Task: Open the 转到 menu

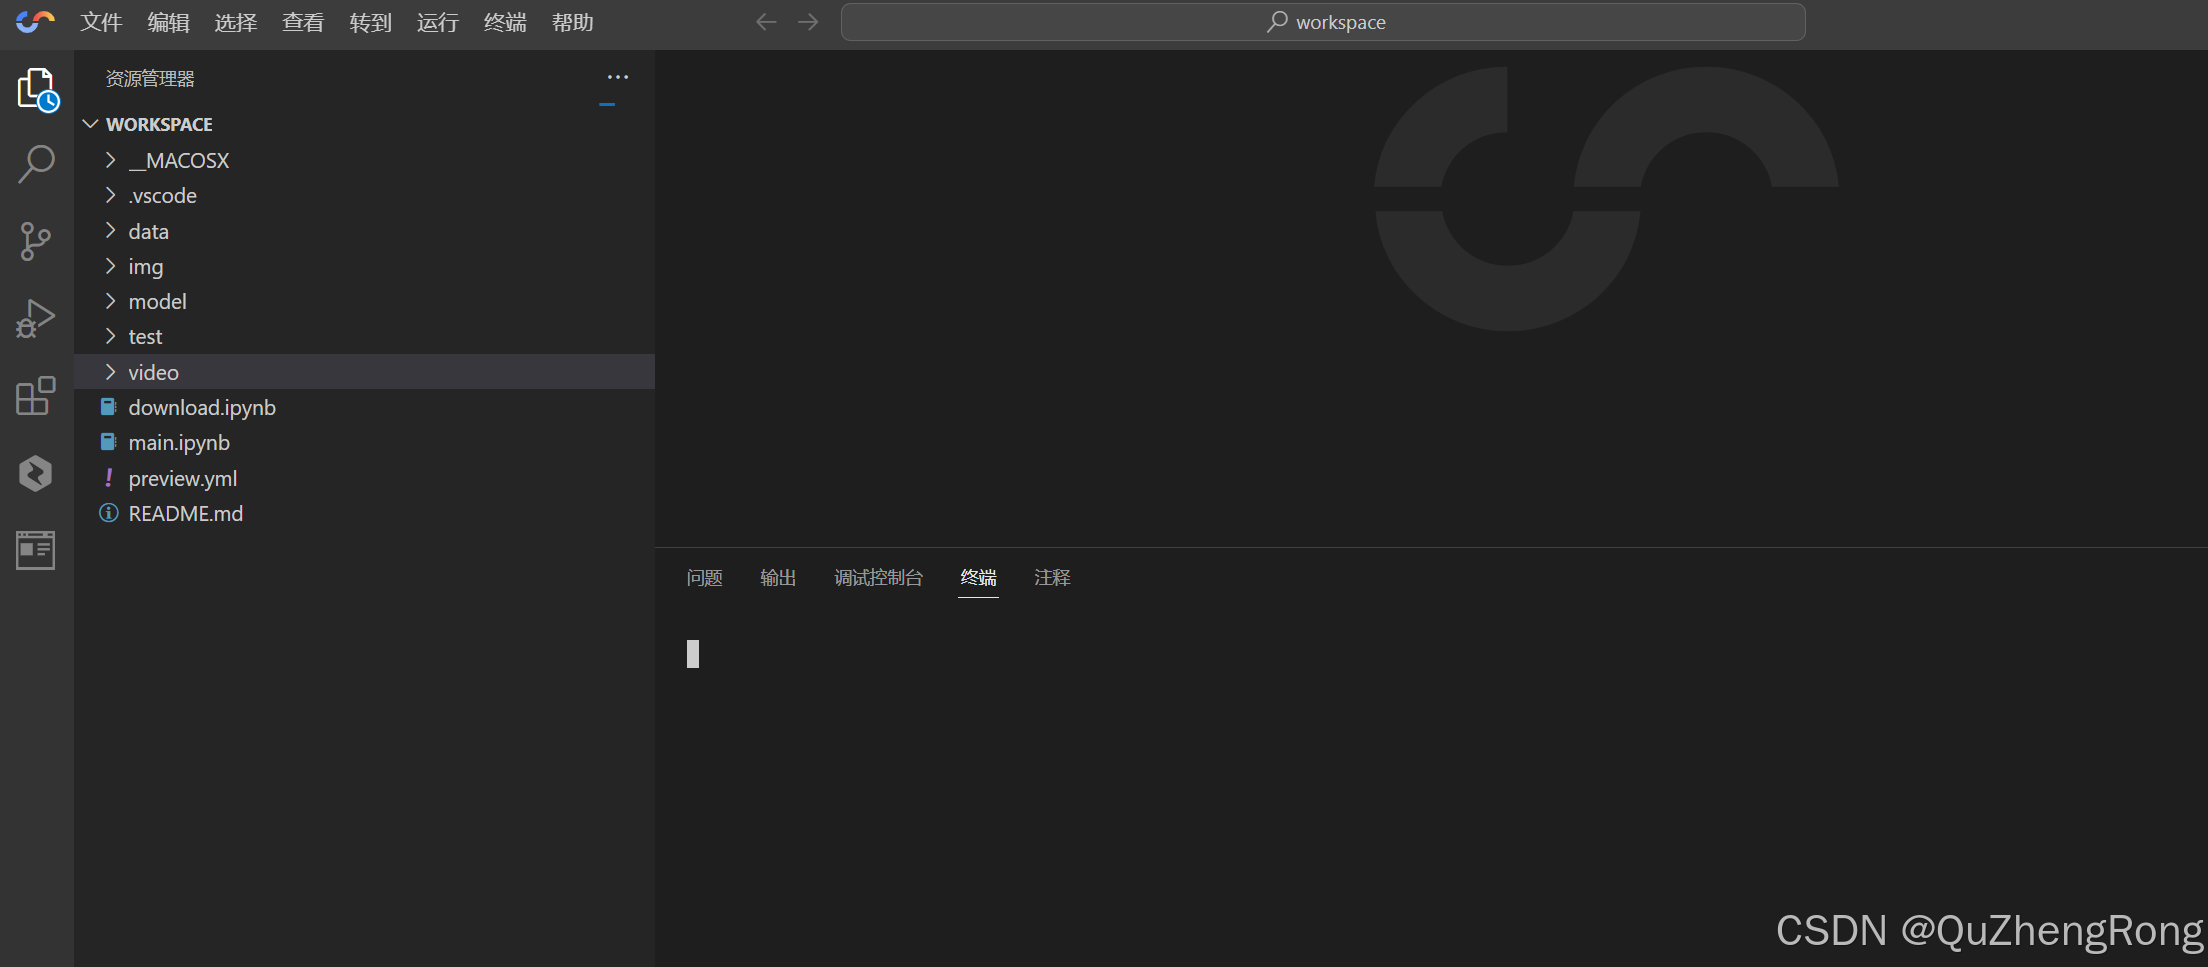Action: tap(370, 22)
